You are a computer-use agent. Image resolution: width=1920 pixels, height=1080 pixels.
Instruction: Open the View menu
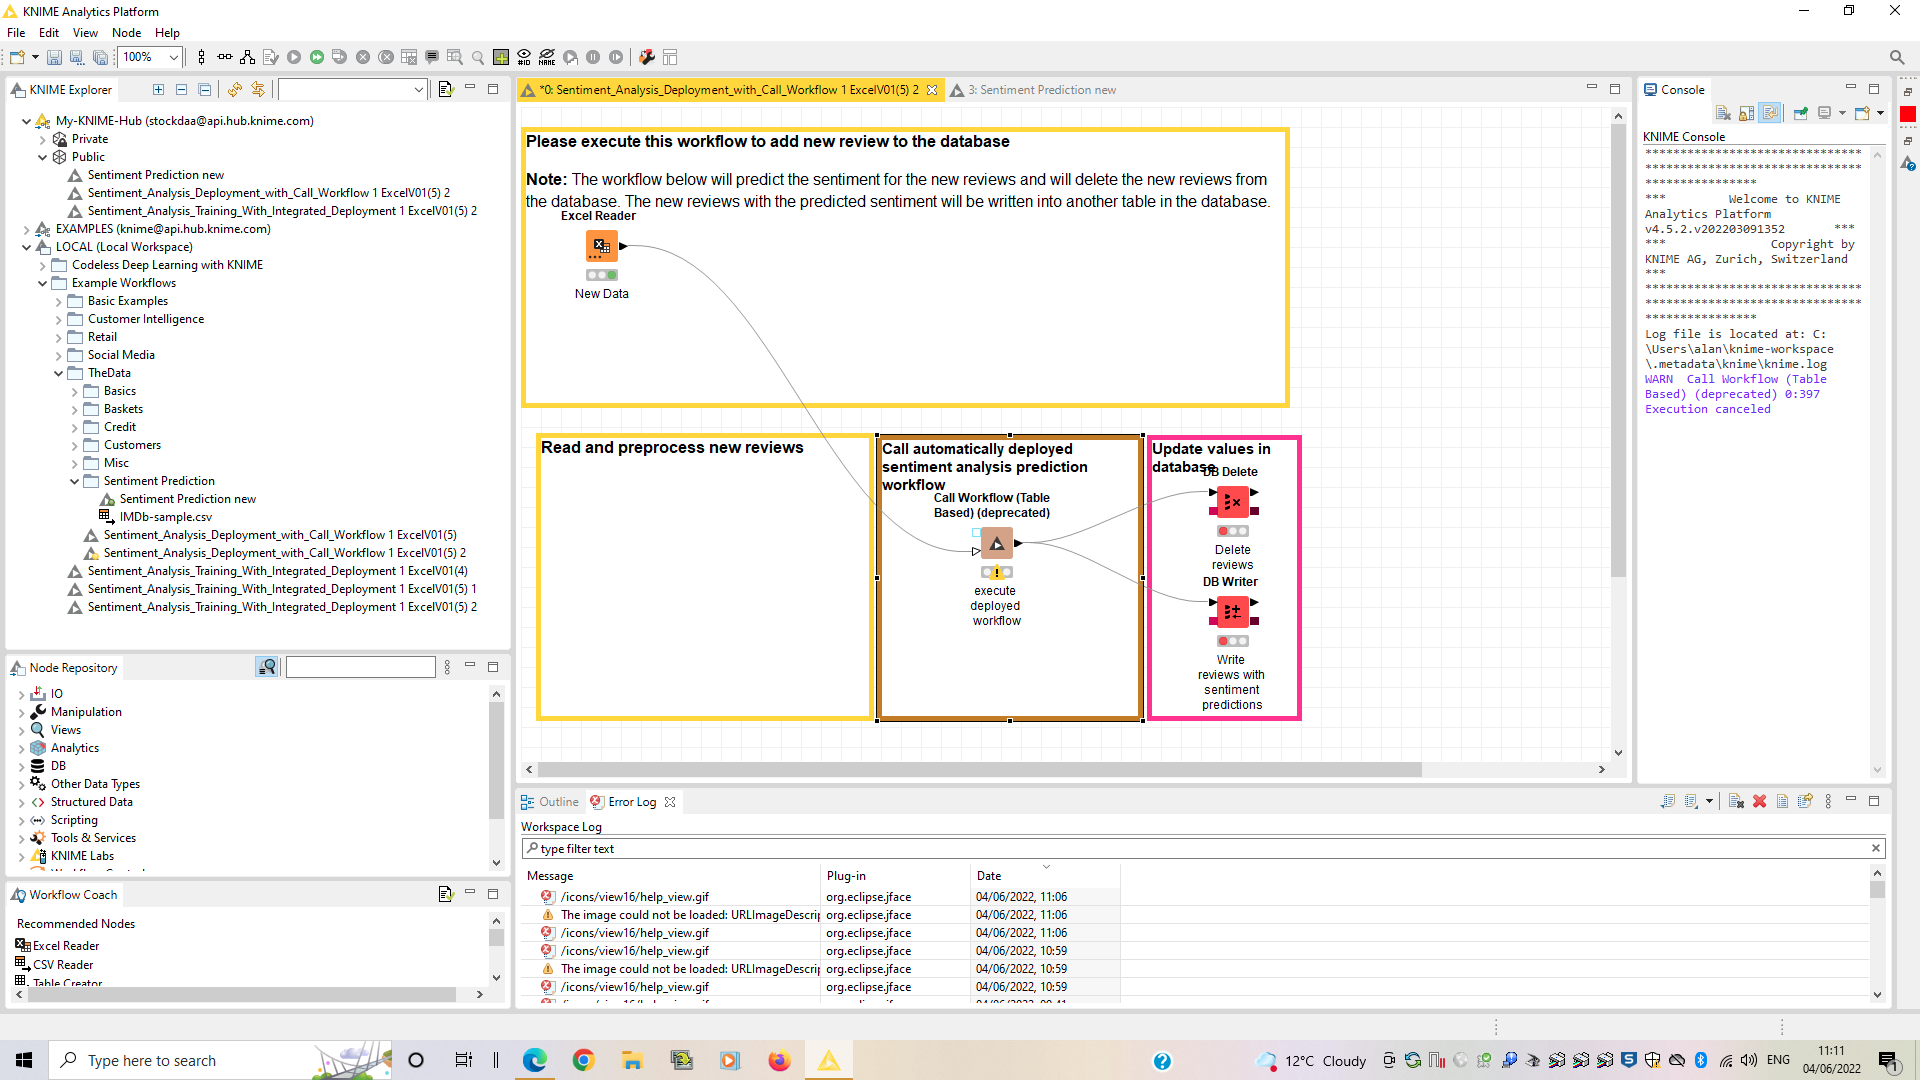click(85, 33)
